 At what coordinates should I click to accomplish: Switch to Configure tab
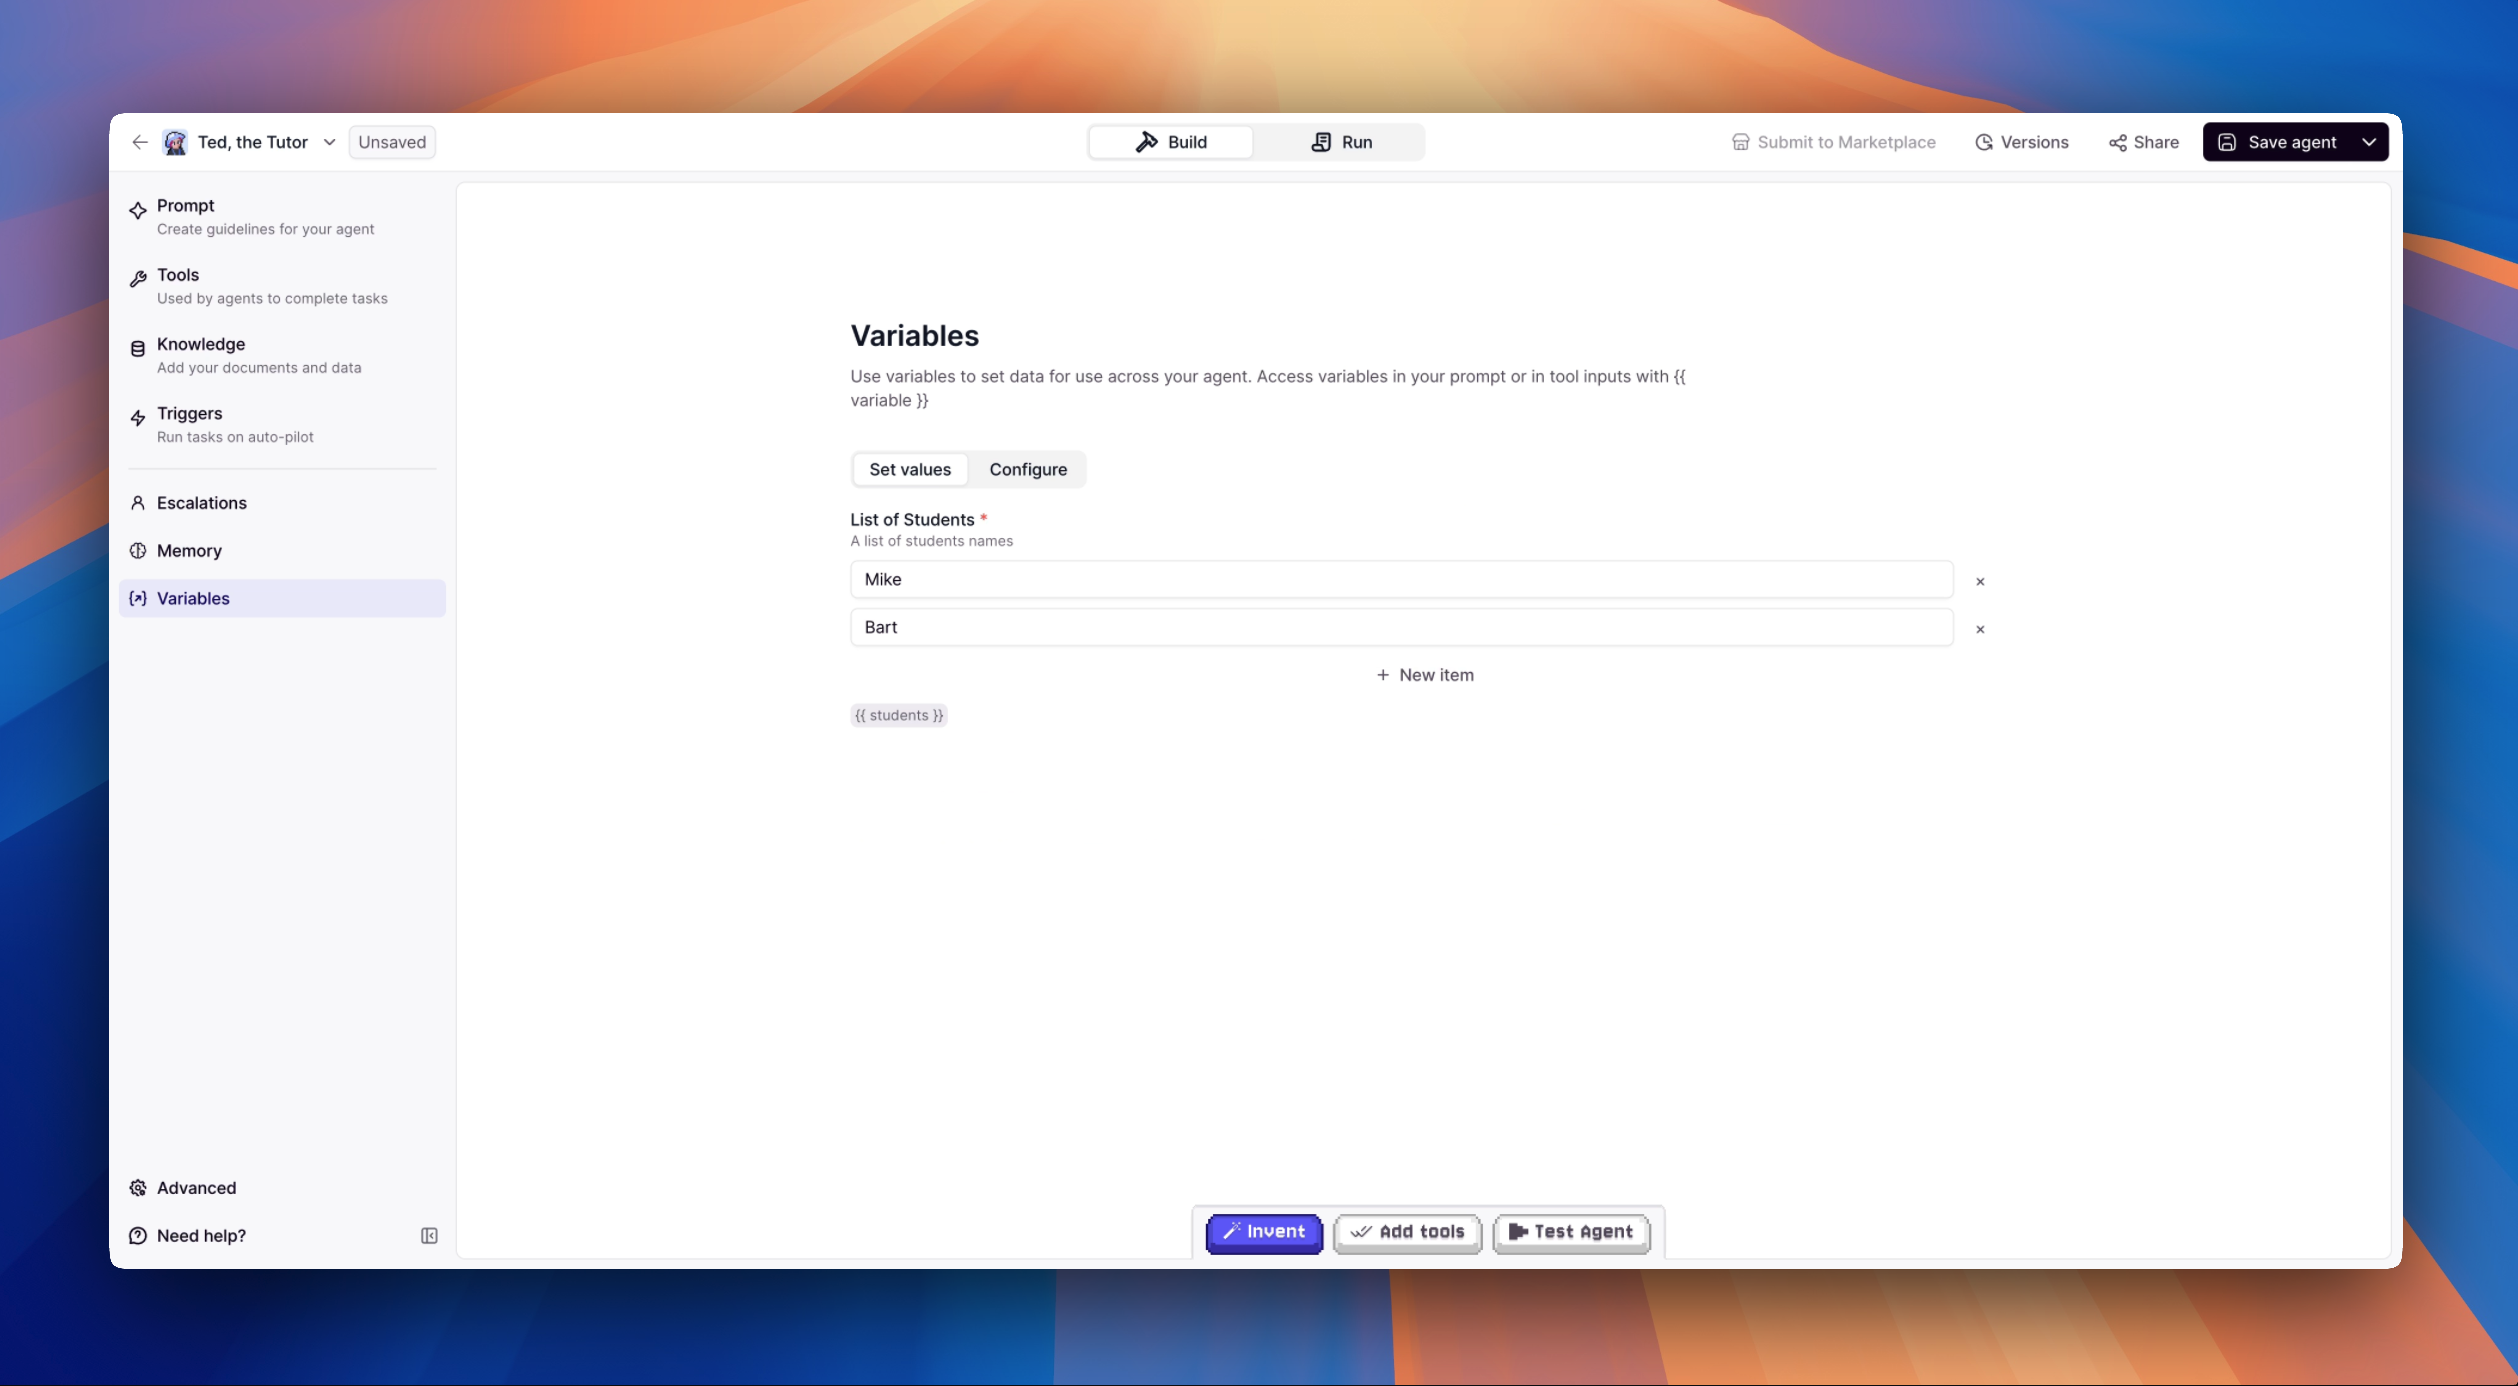pyautogui.click(x=1027, y=470)
